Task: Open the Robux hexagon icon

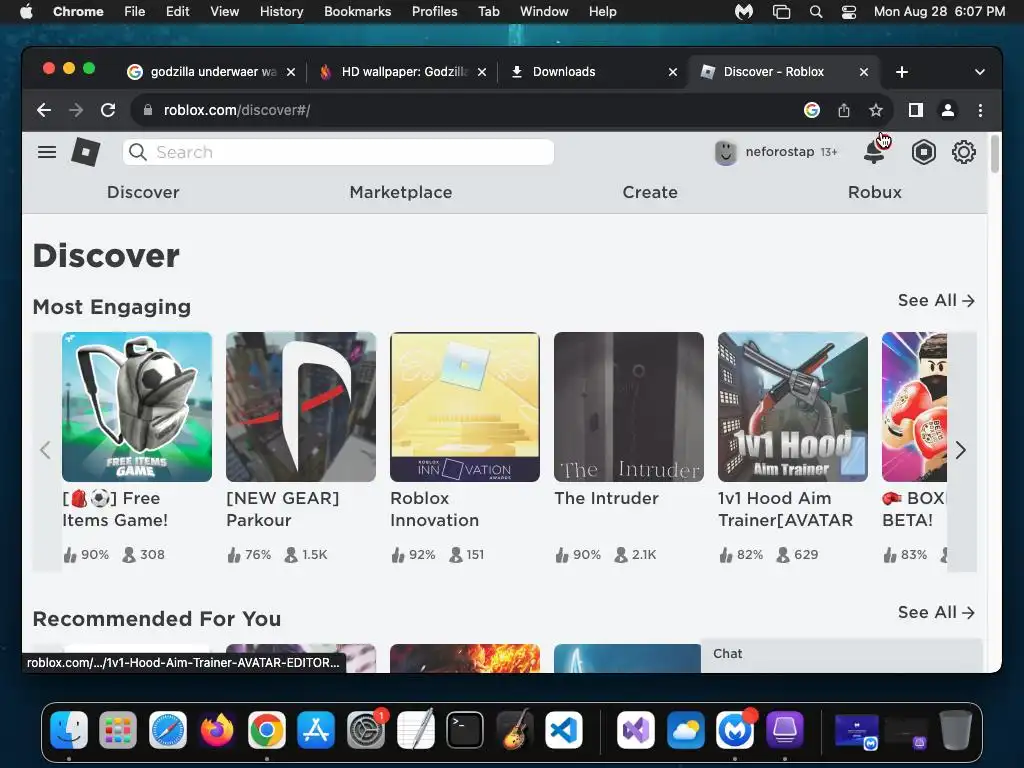Action: [923, 152]
